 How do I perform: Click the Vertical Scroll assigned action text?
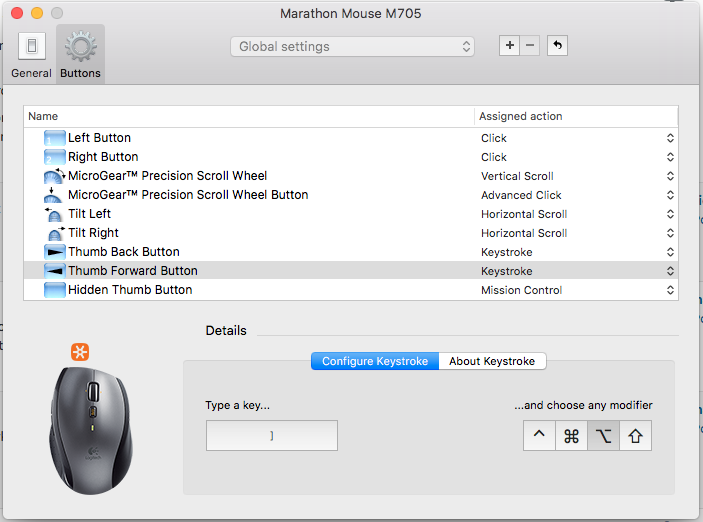pyautogui.click(x=517, y=176)
